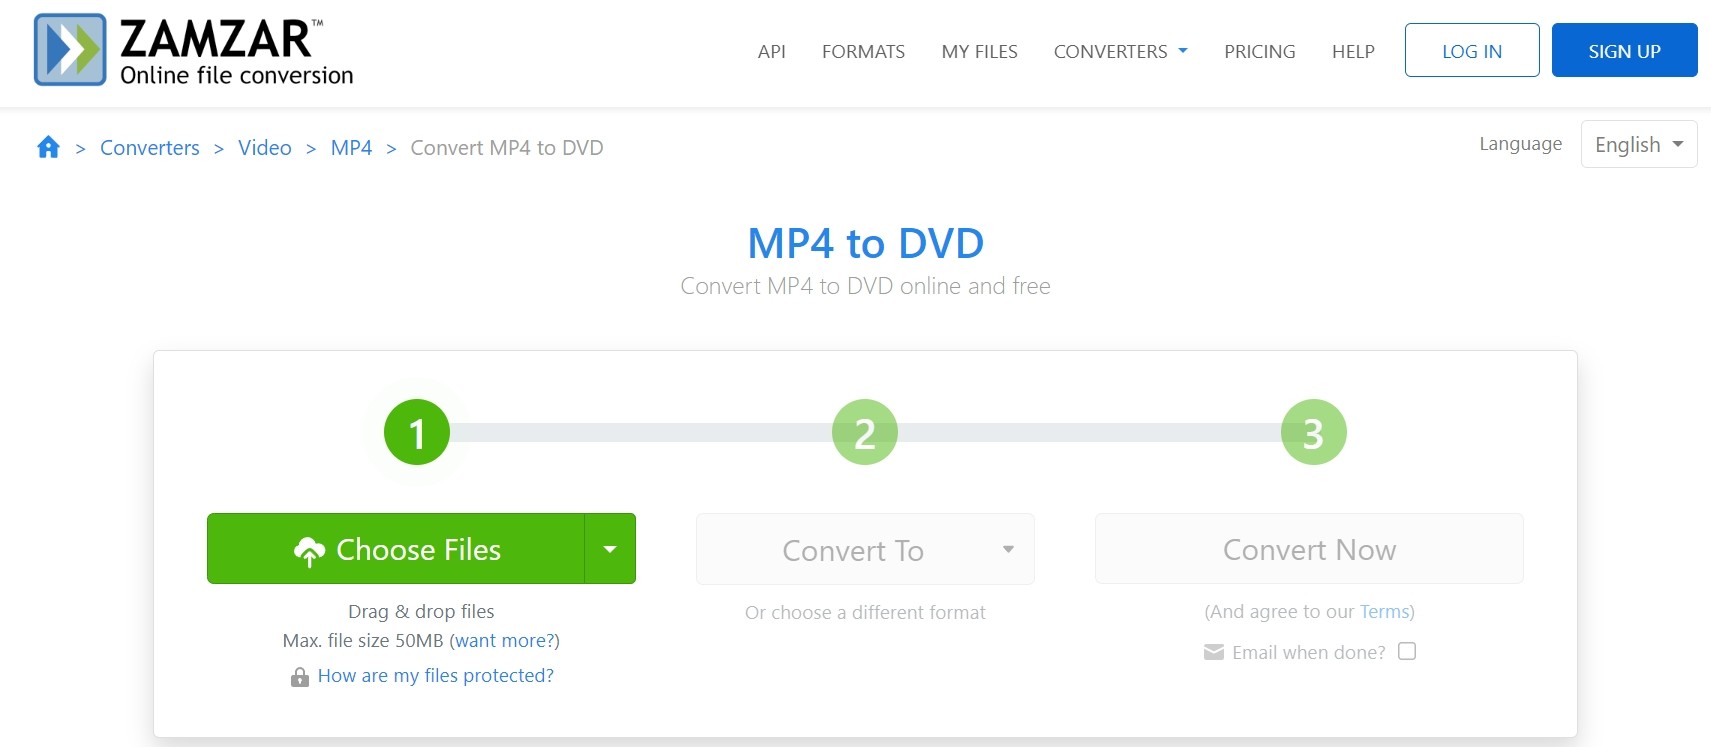Click the 'want more?' link

(505, 641)
